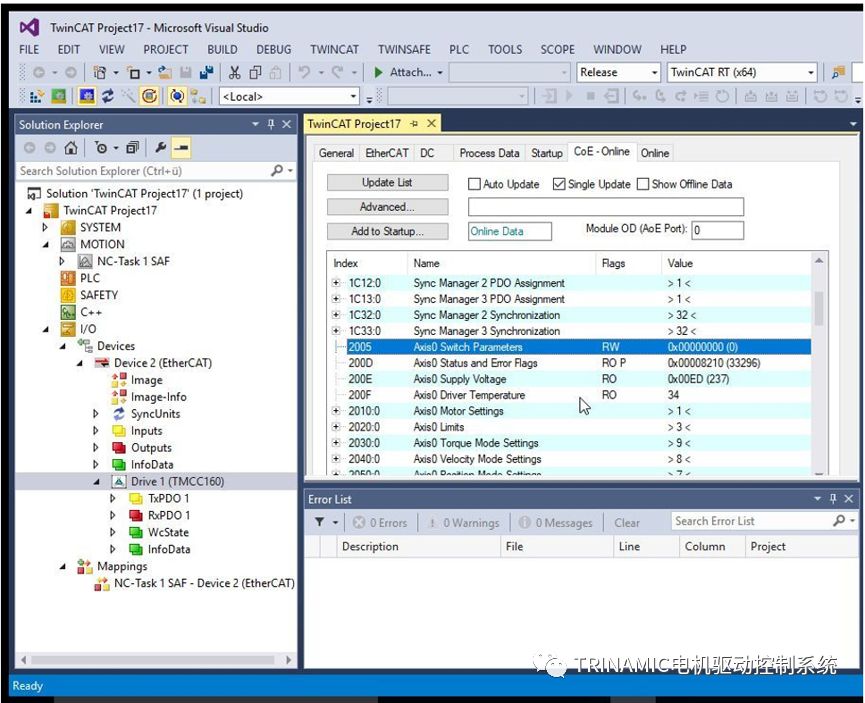Click the PLC node icon in tree
This screenshot has height=703, width=865.
click(x=68, y=278)
